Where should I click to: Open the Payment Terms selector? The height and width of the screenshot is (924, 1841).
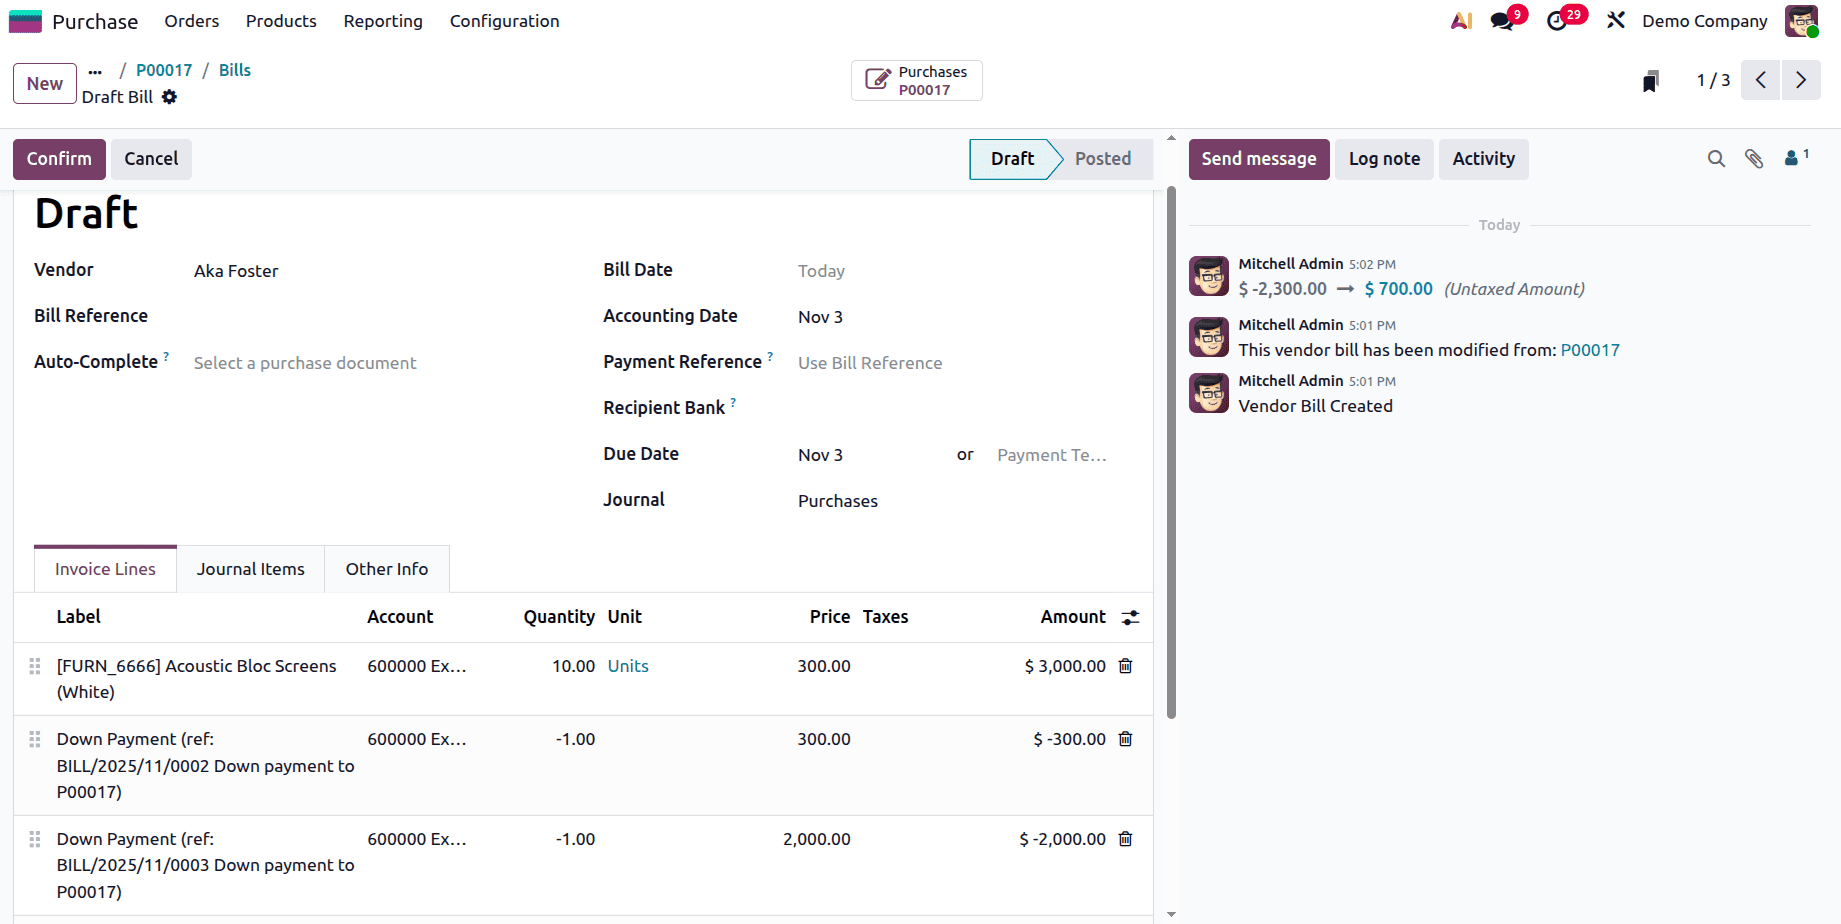click(1051, 454)
